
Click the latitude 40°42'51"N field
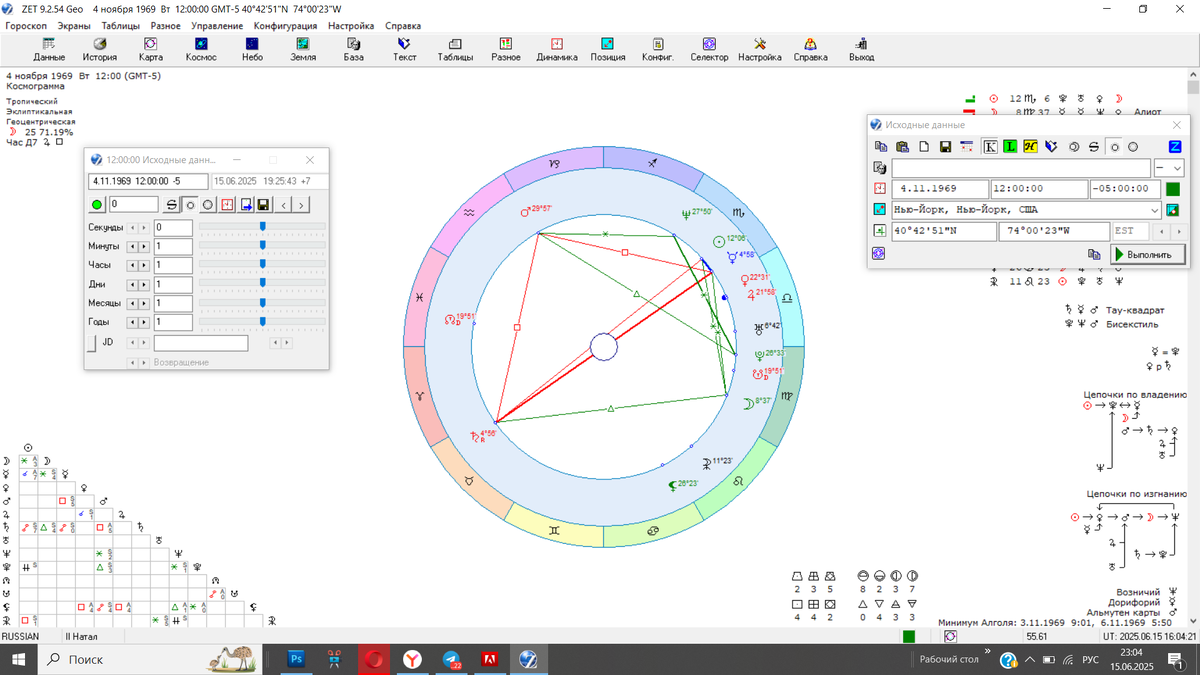pos(943,231)
